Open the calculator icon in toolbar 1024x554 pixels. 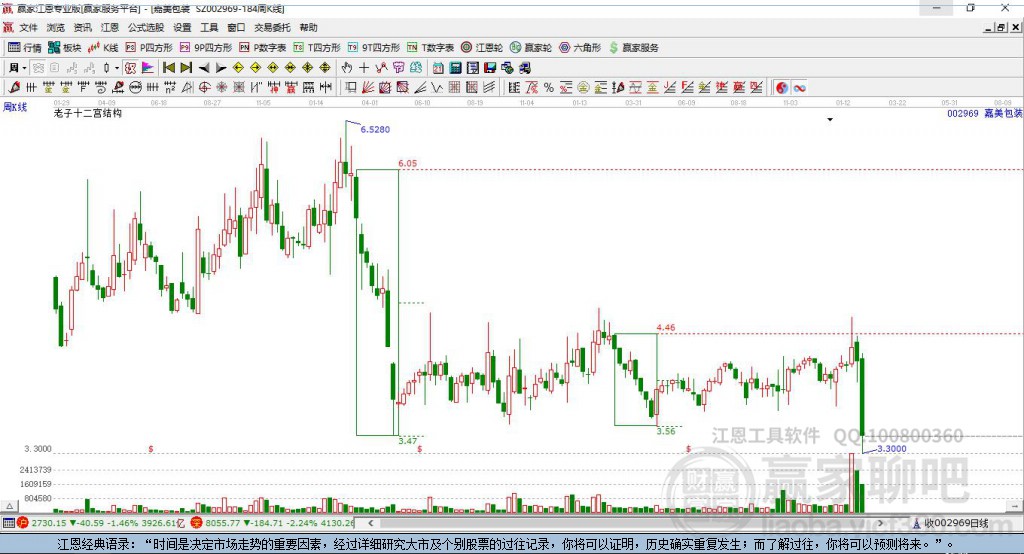(x=455, y=67)
